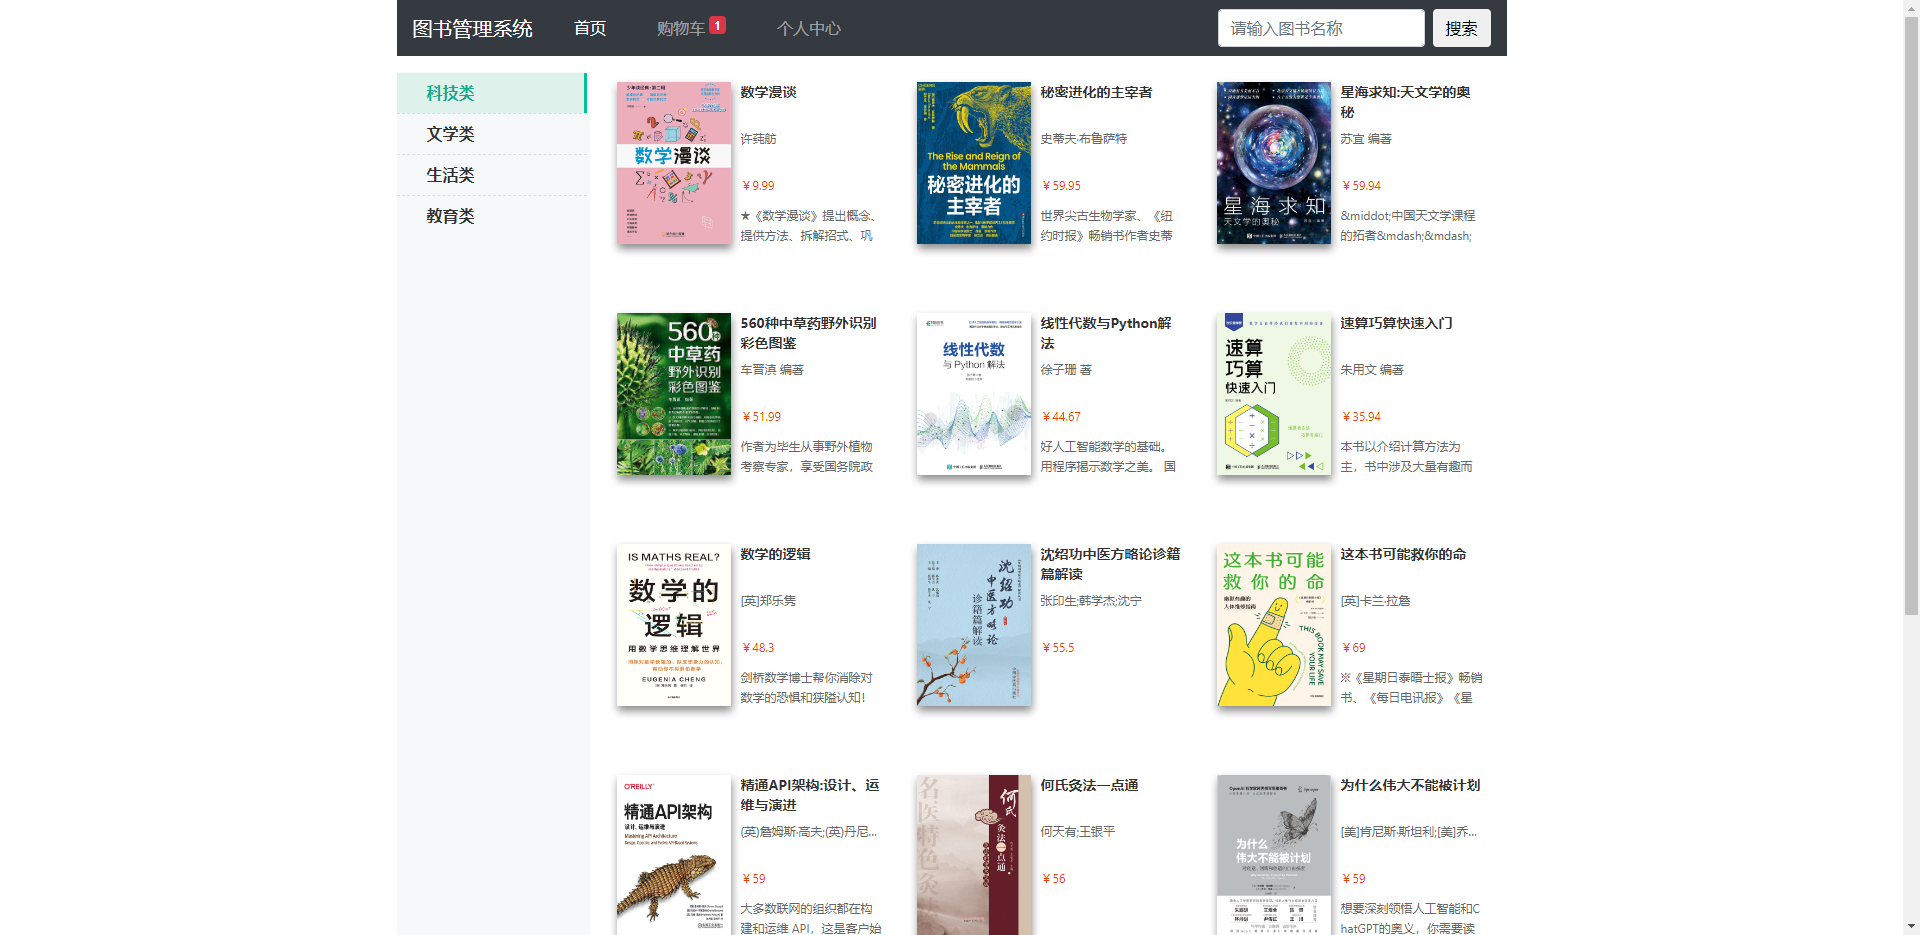Open the 个人中心 menu
Screen dimensions: 1920x935
pos(808,28)
